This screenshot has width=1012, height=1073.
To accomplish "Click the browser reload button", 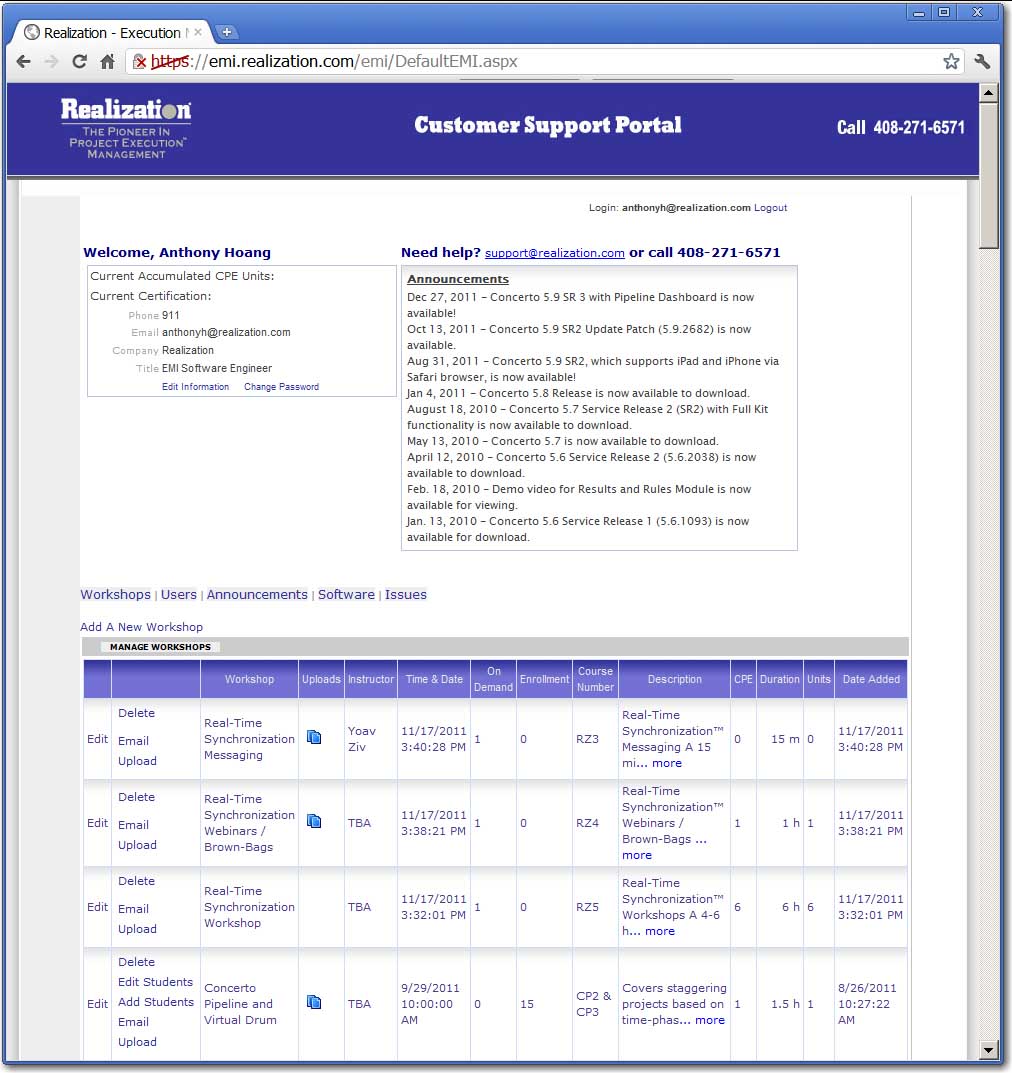I will point(79,62).
